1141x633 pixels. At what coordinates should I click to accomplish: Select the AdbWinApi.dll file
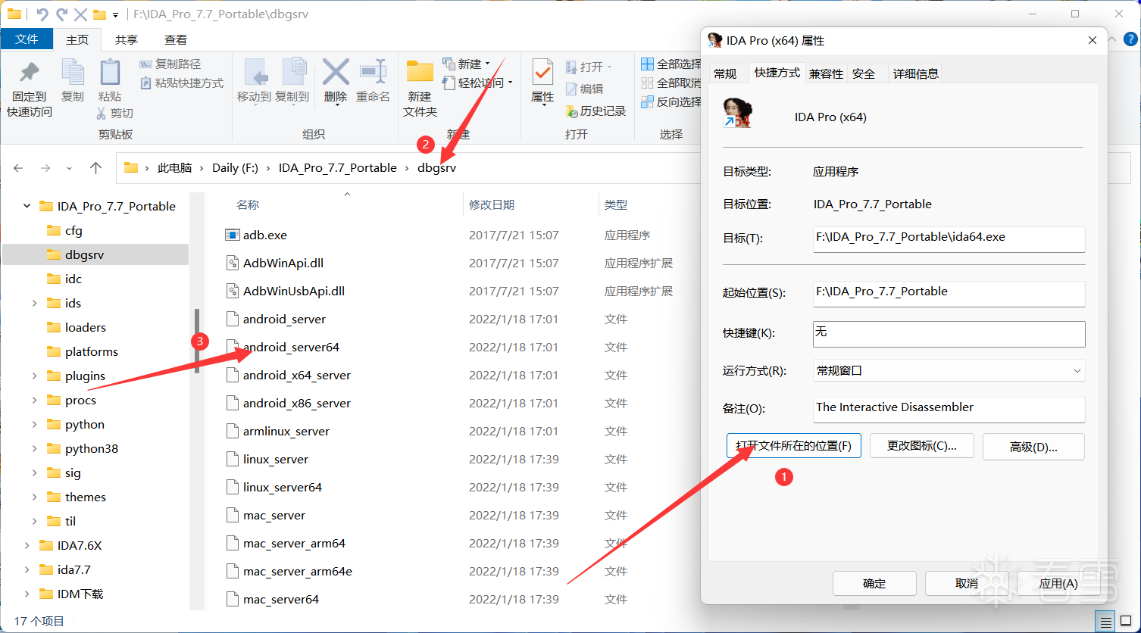[283, 263]
